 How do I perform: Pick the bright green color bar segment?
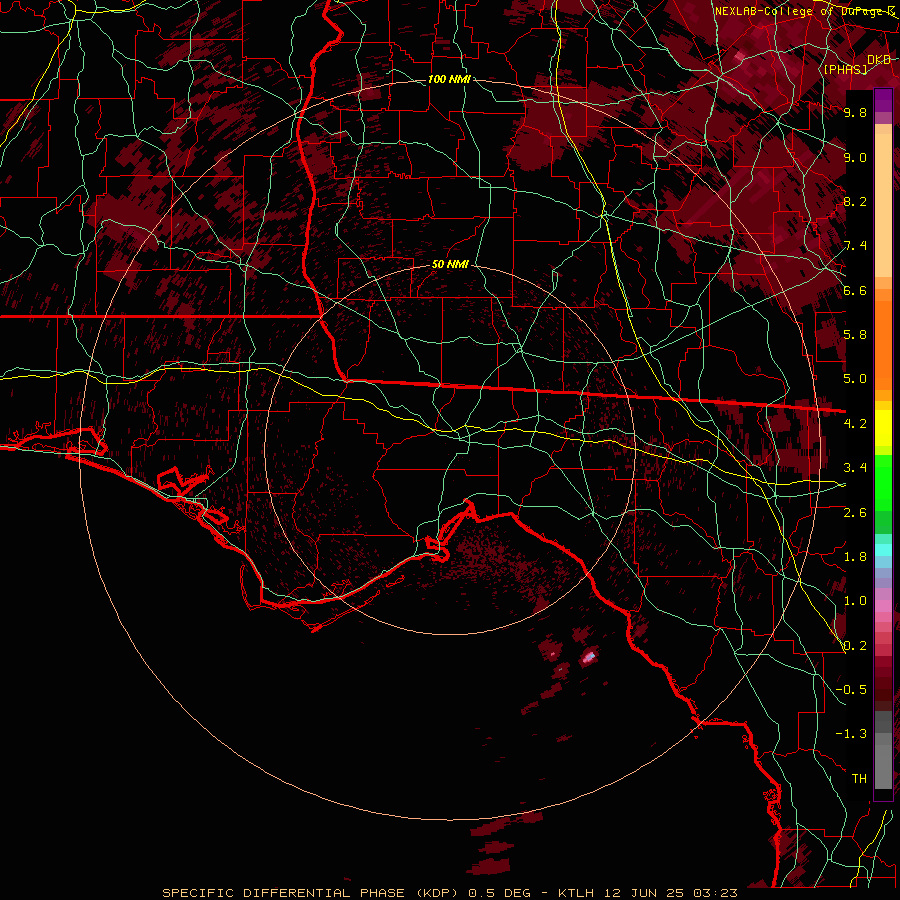883,482
